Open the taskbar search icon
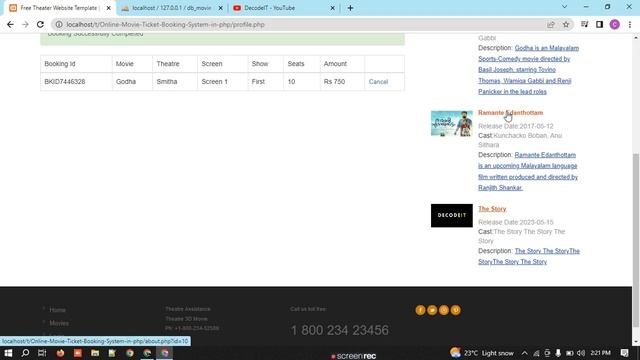The image size is (640, 360). [25, 353]
